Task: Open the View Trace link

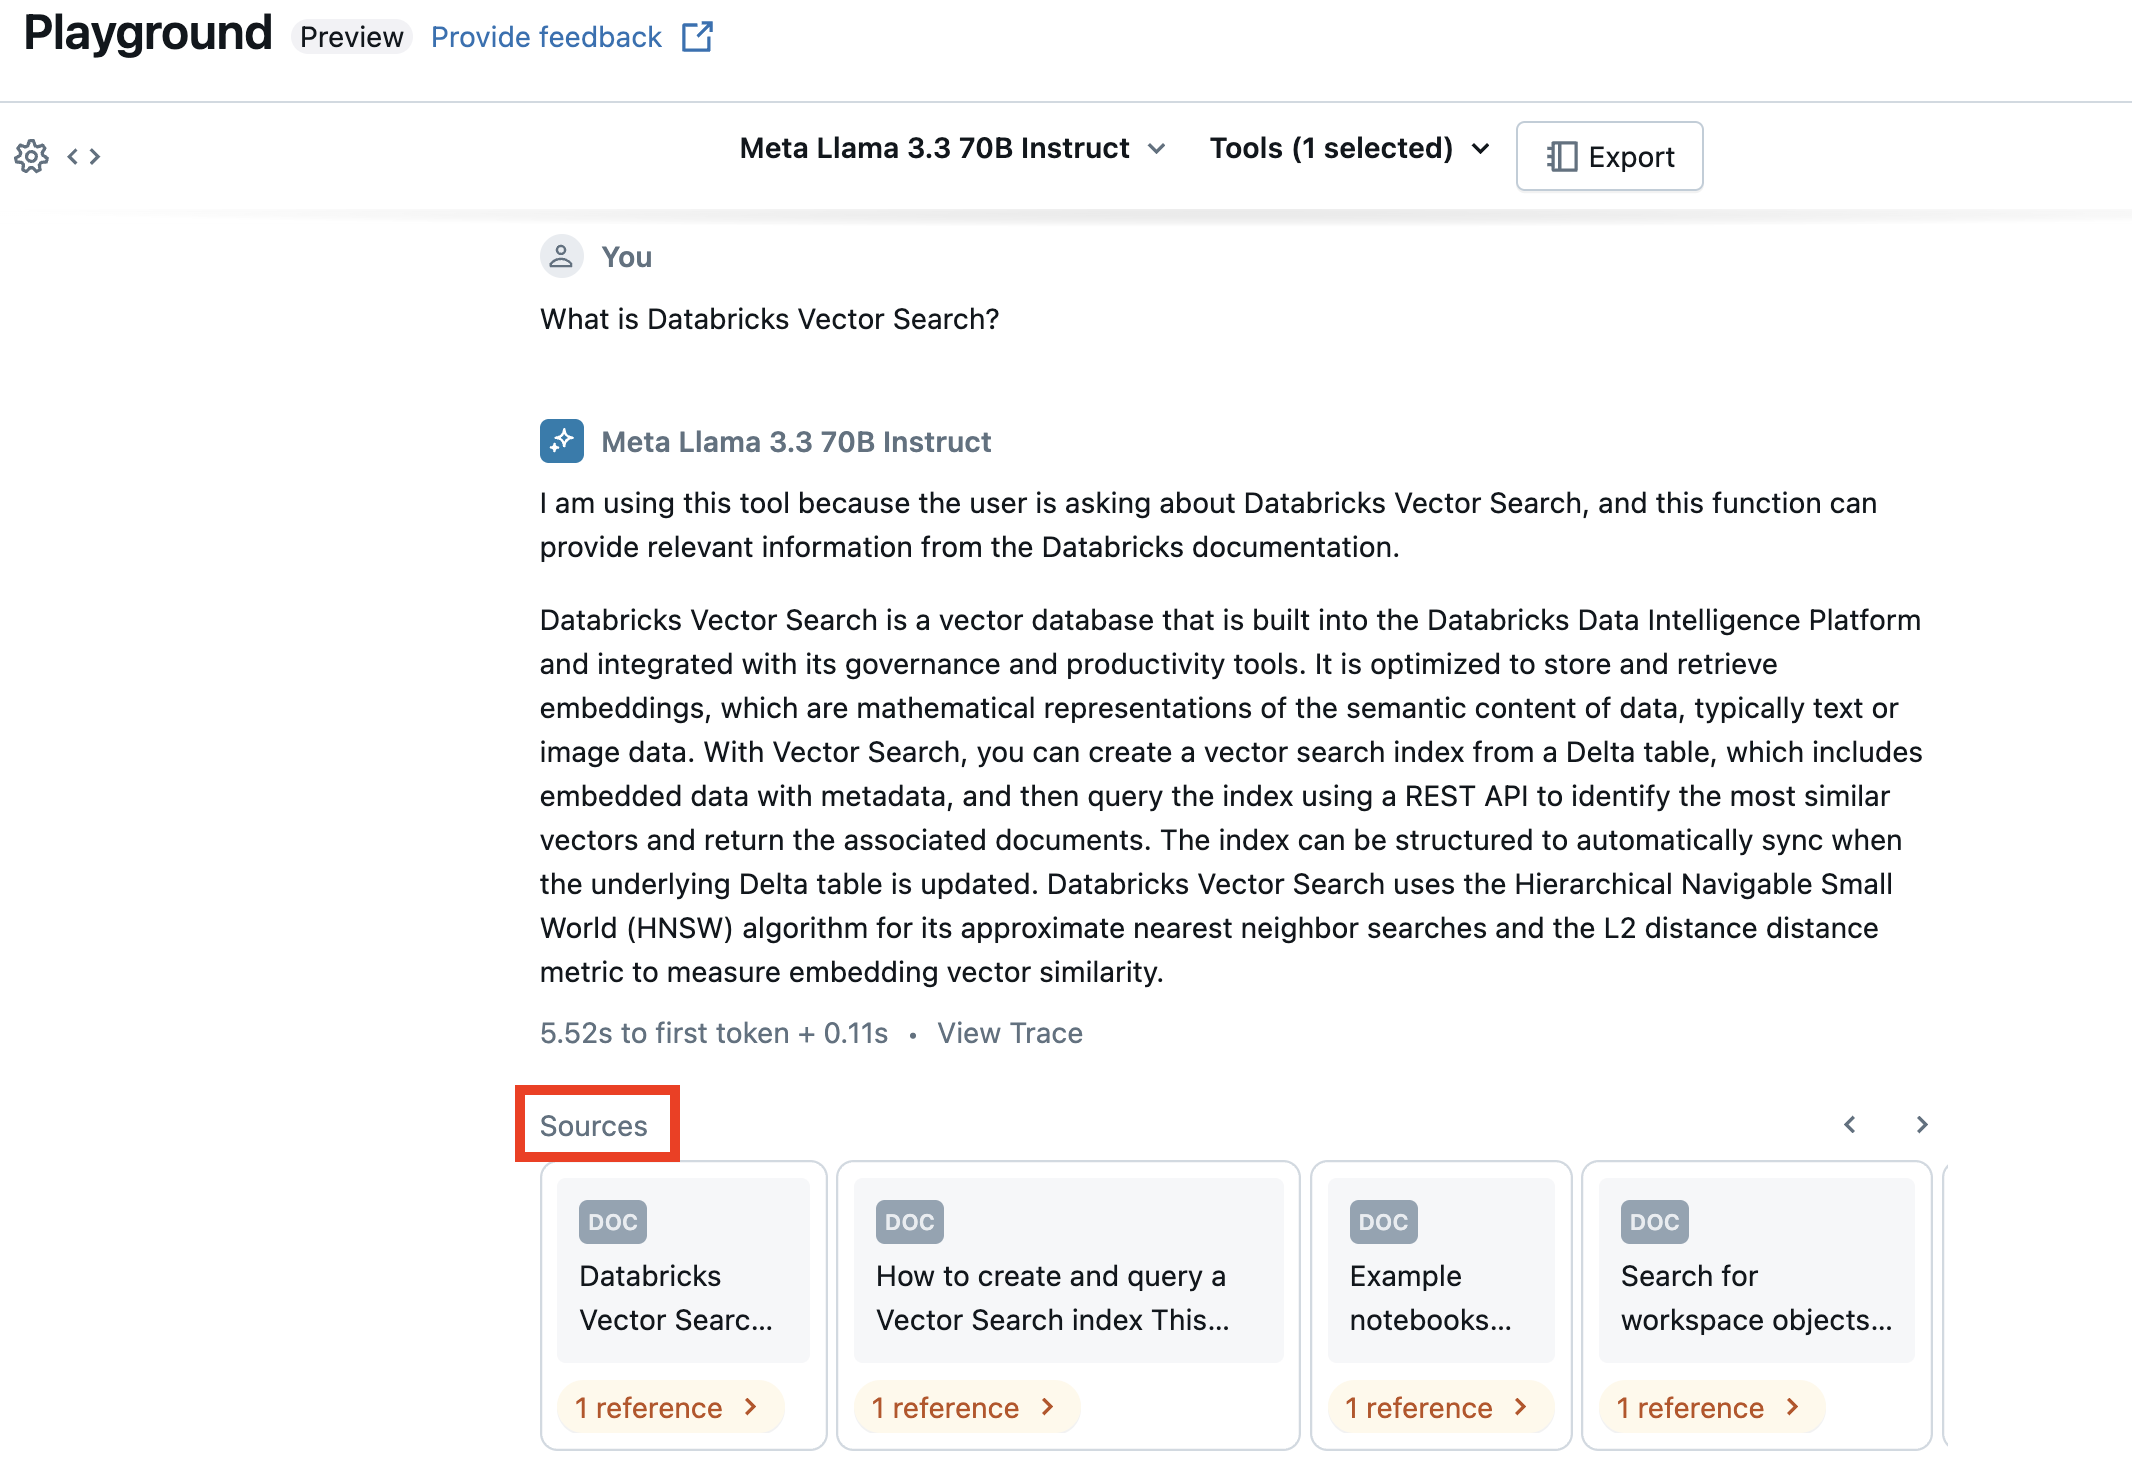Action: click(x=1009, y=1032)
